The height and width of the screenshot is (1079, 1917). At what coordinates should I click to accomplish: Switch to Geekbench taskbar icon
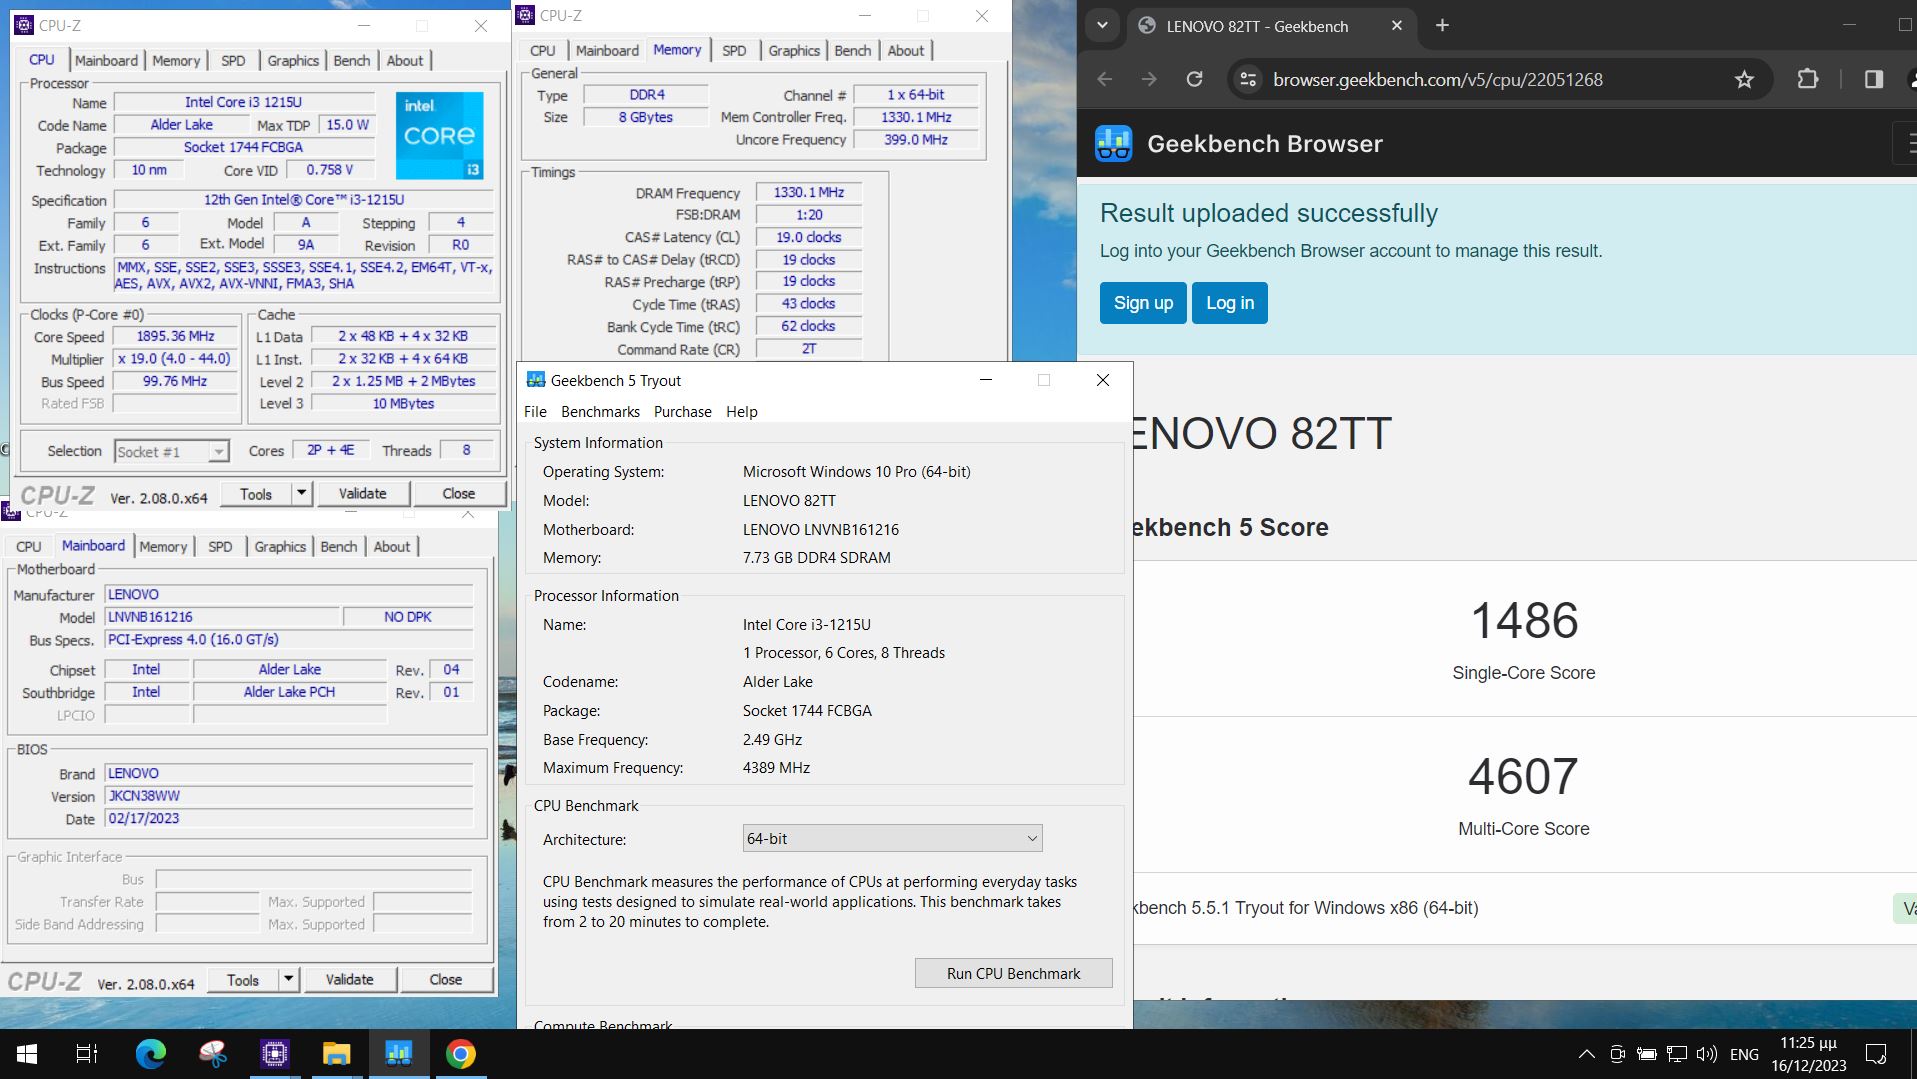(x=398, y=1054)
